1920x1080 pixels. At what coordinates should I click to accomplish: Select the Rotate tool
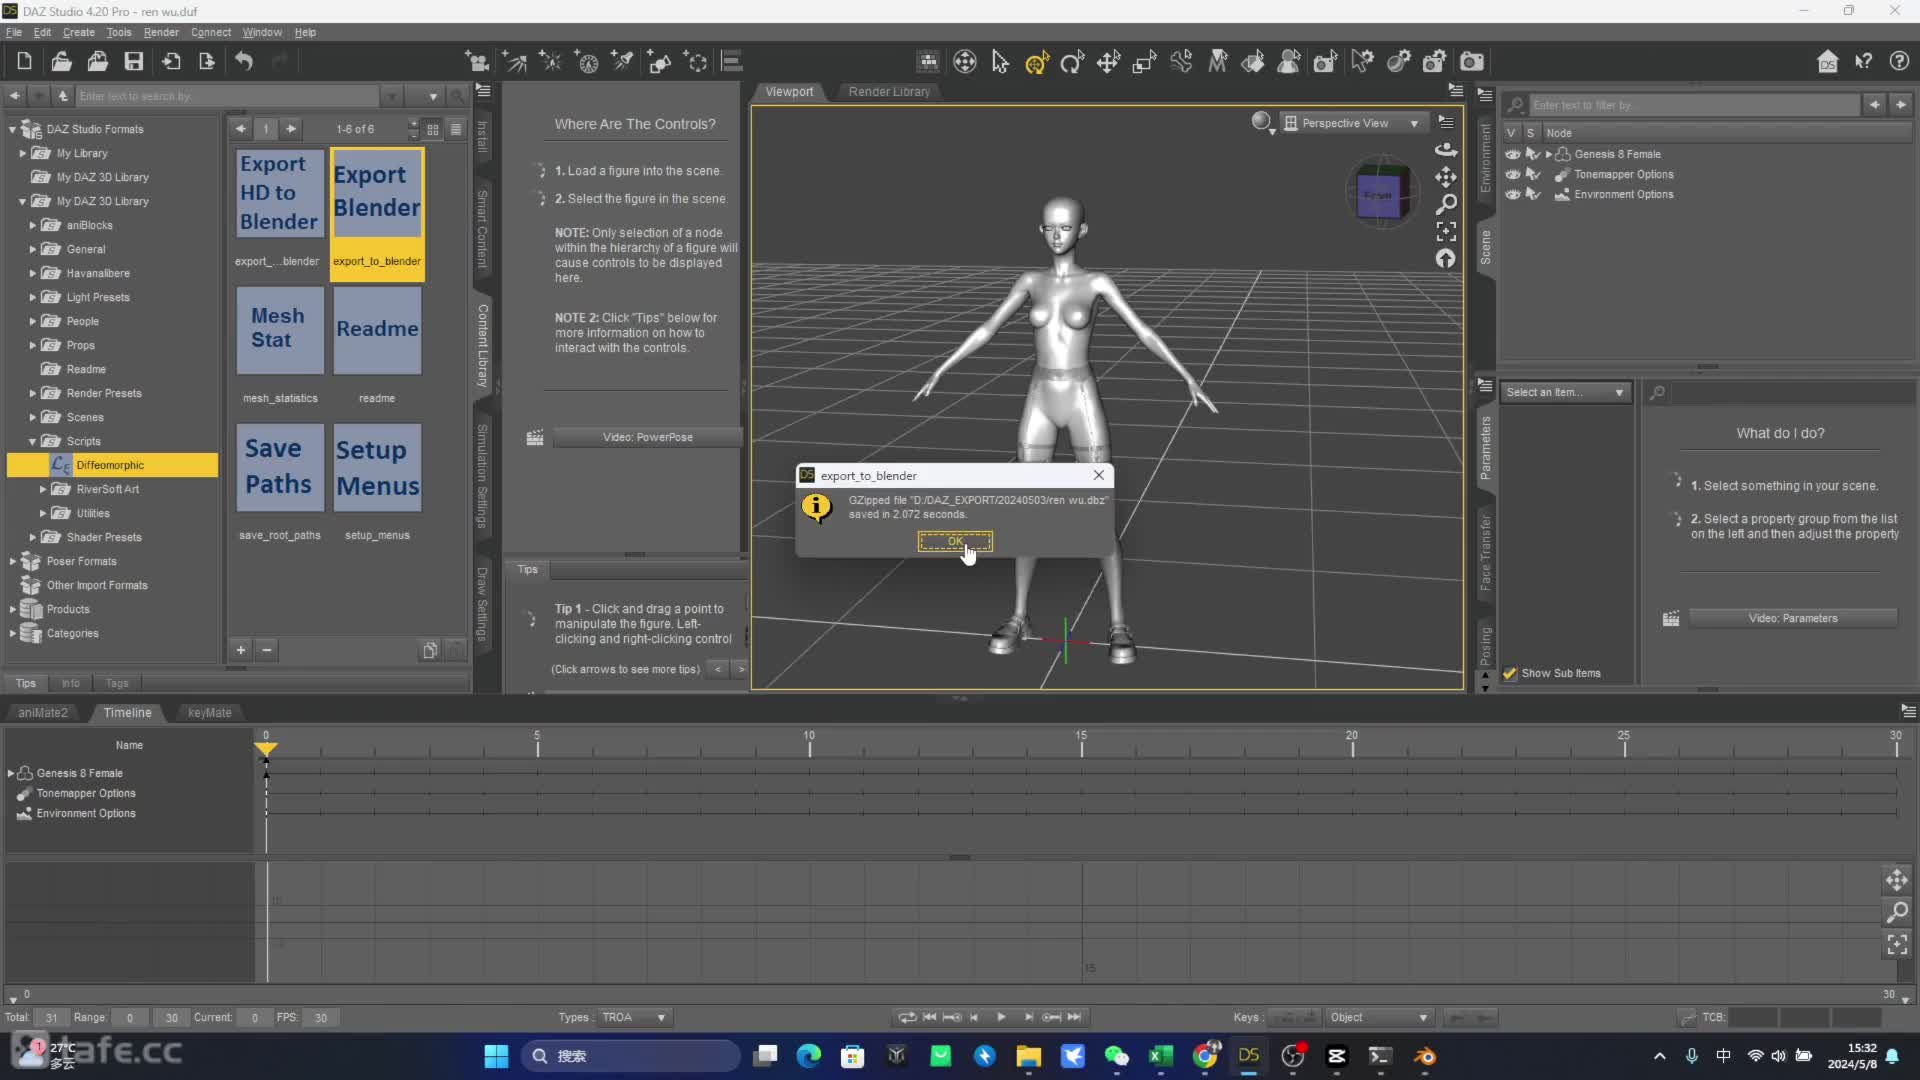(1072, 62)
